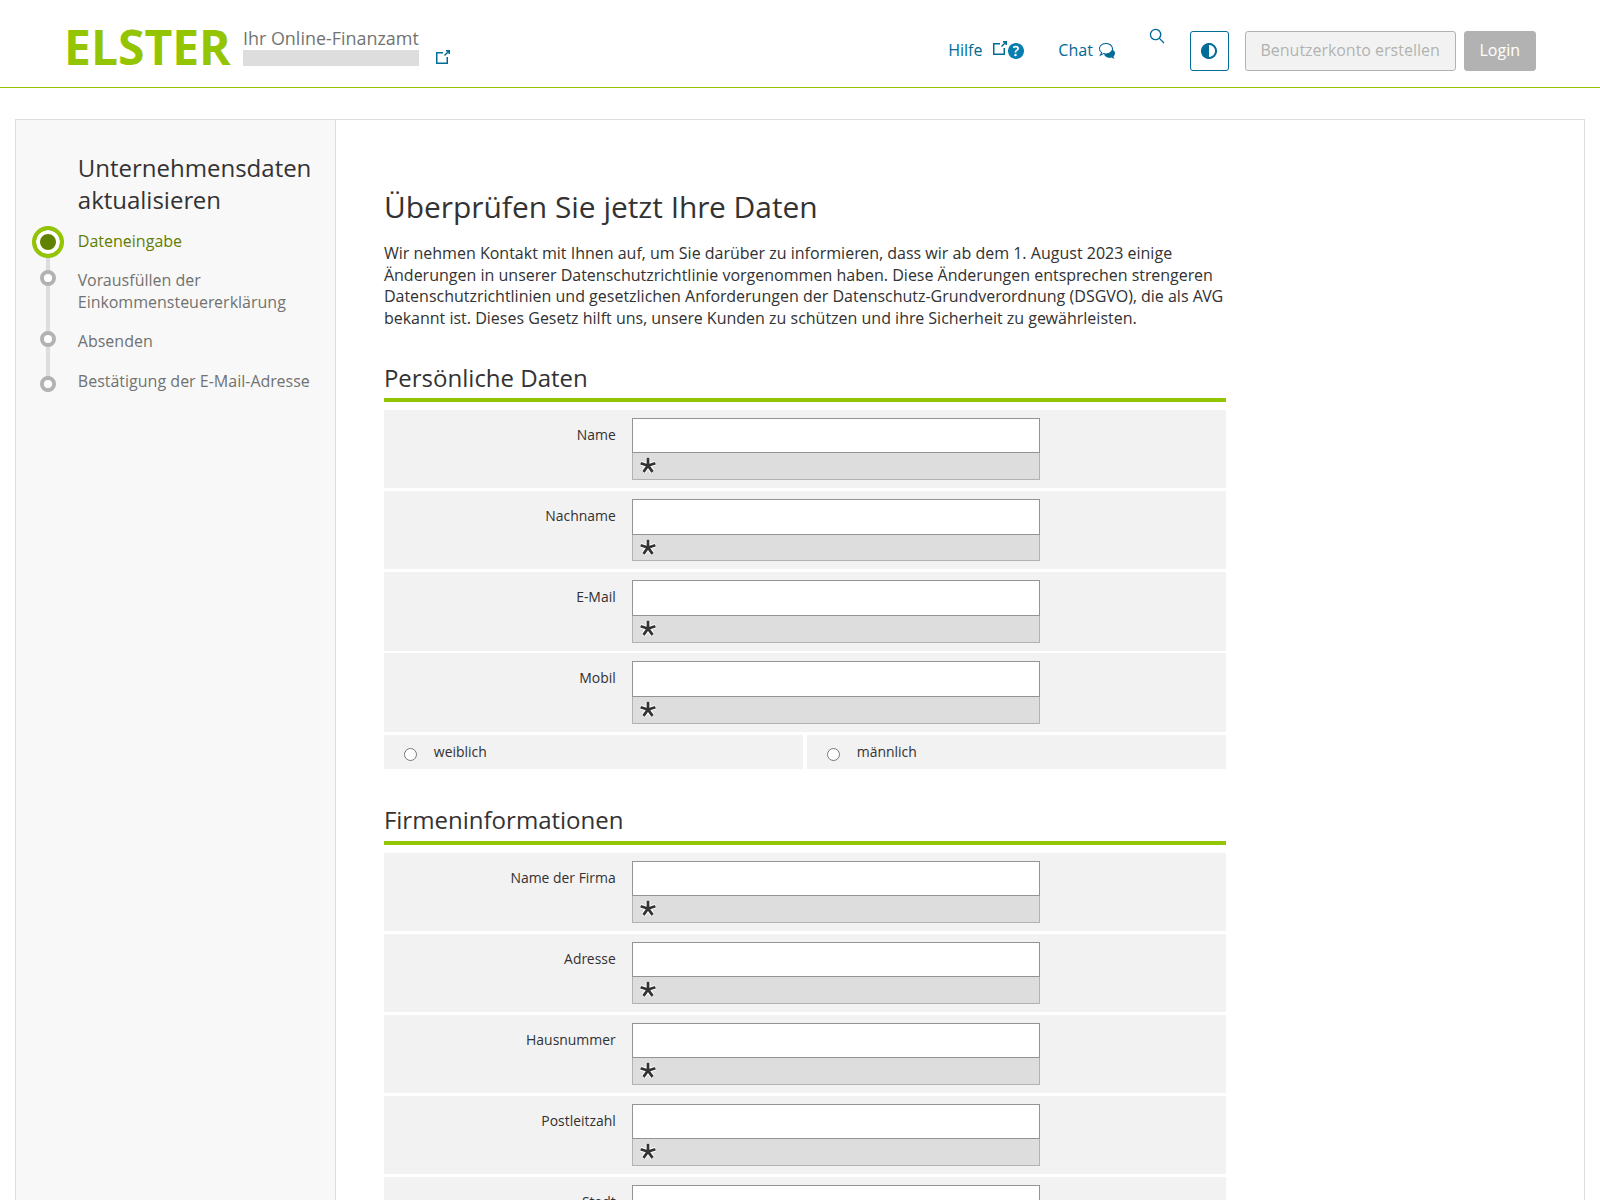Focus the Nachname text field
The image size is (1600, 1200).
coord(835,517)
